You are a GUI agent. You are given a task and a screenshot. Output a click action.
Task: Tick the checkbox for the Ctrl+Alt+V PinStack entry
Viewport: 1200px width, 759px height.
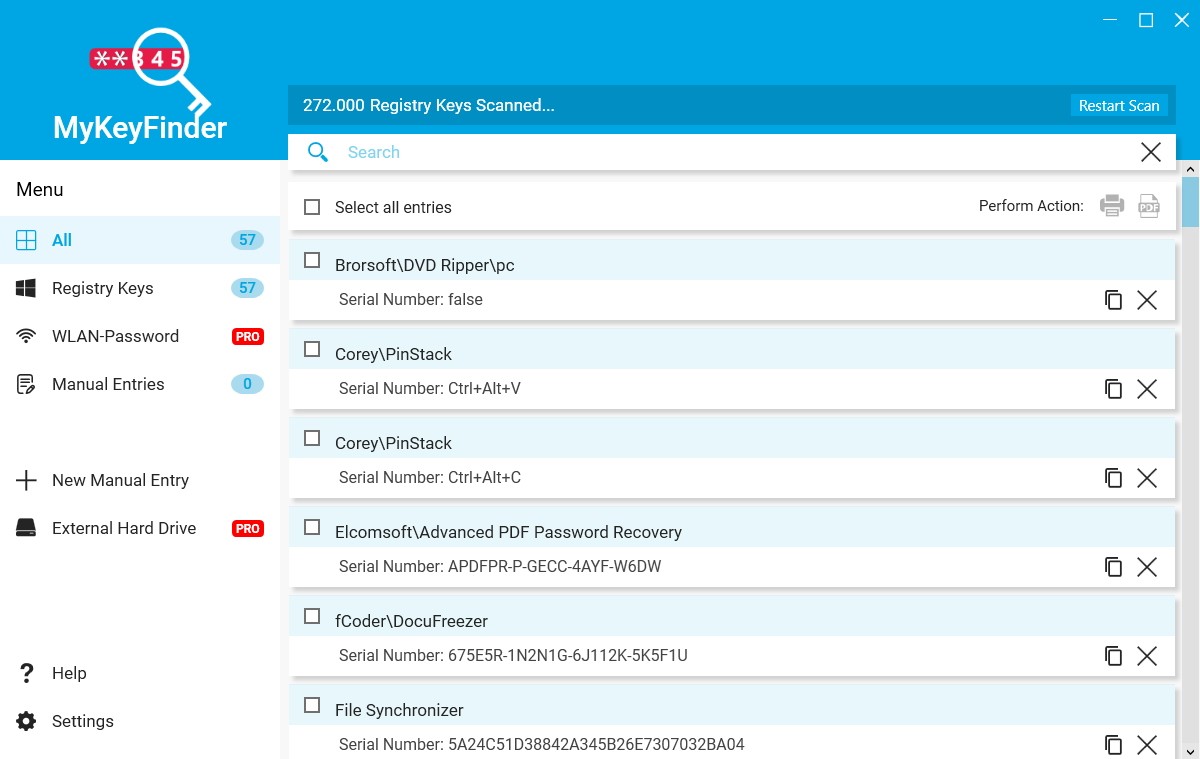click(x=312, y=349)
